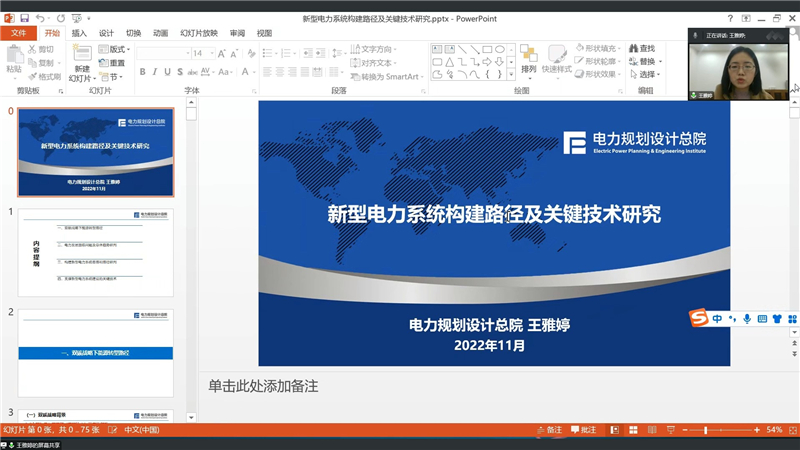Expand the shapes gallery More arrow
The image size is (800, 450).
point(511,74)
